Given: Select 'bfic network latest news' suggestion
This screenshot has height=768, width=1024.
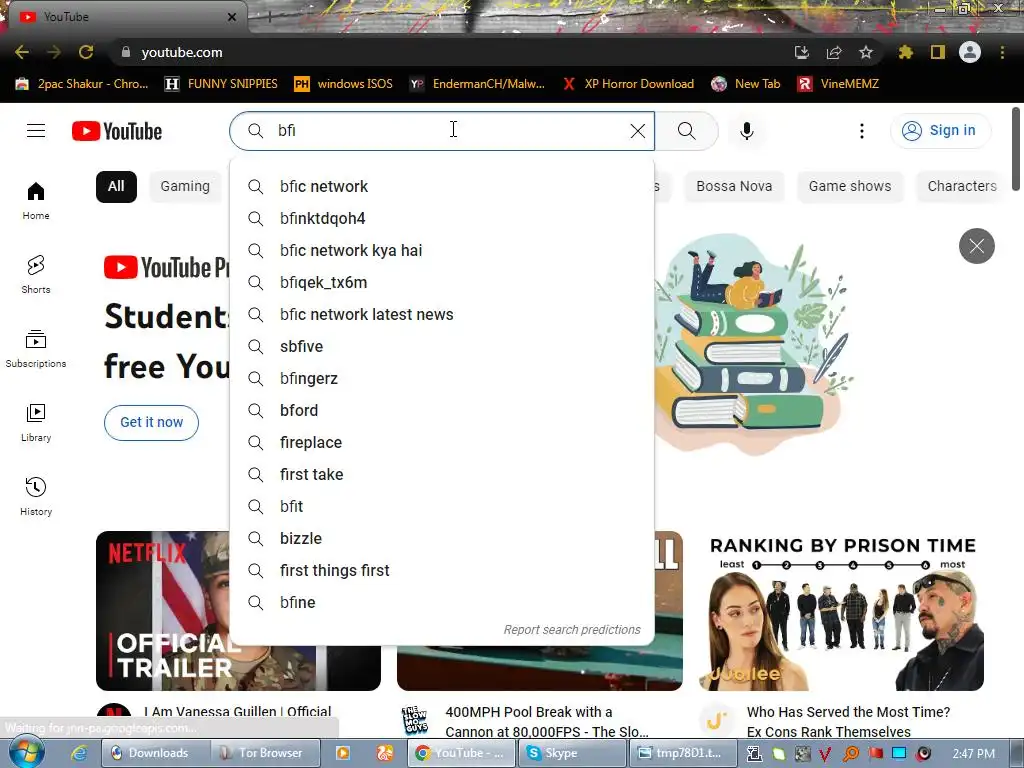Looking at the screenshot, I should (x=442, y=314).
